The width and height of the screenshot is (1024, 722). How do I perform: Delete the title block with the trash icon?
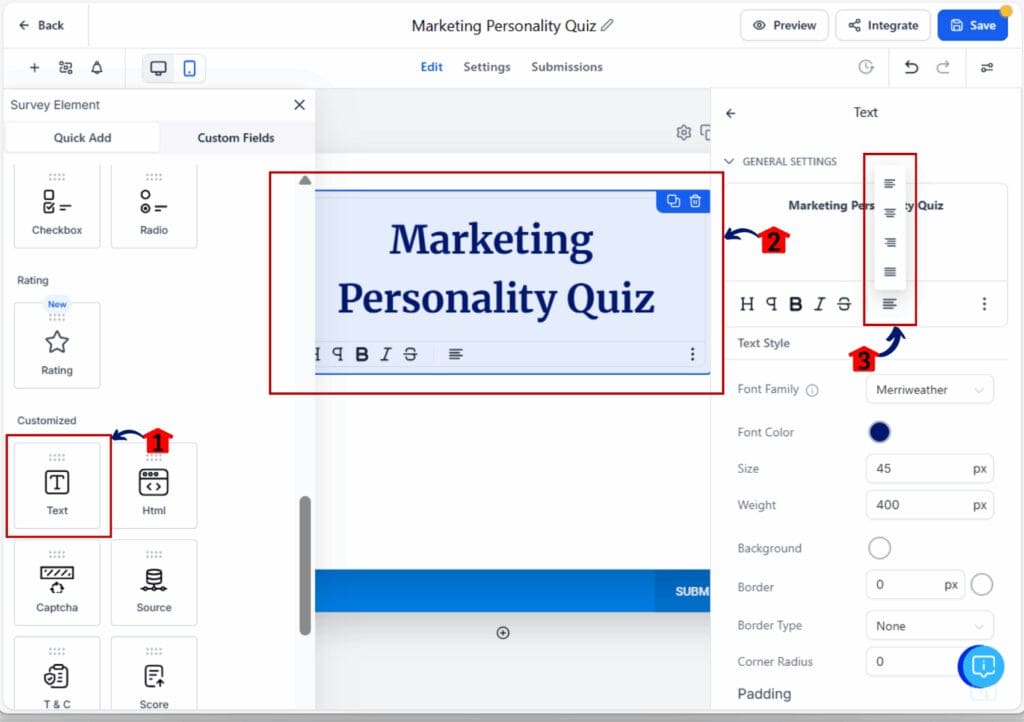pos(696,200)
